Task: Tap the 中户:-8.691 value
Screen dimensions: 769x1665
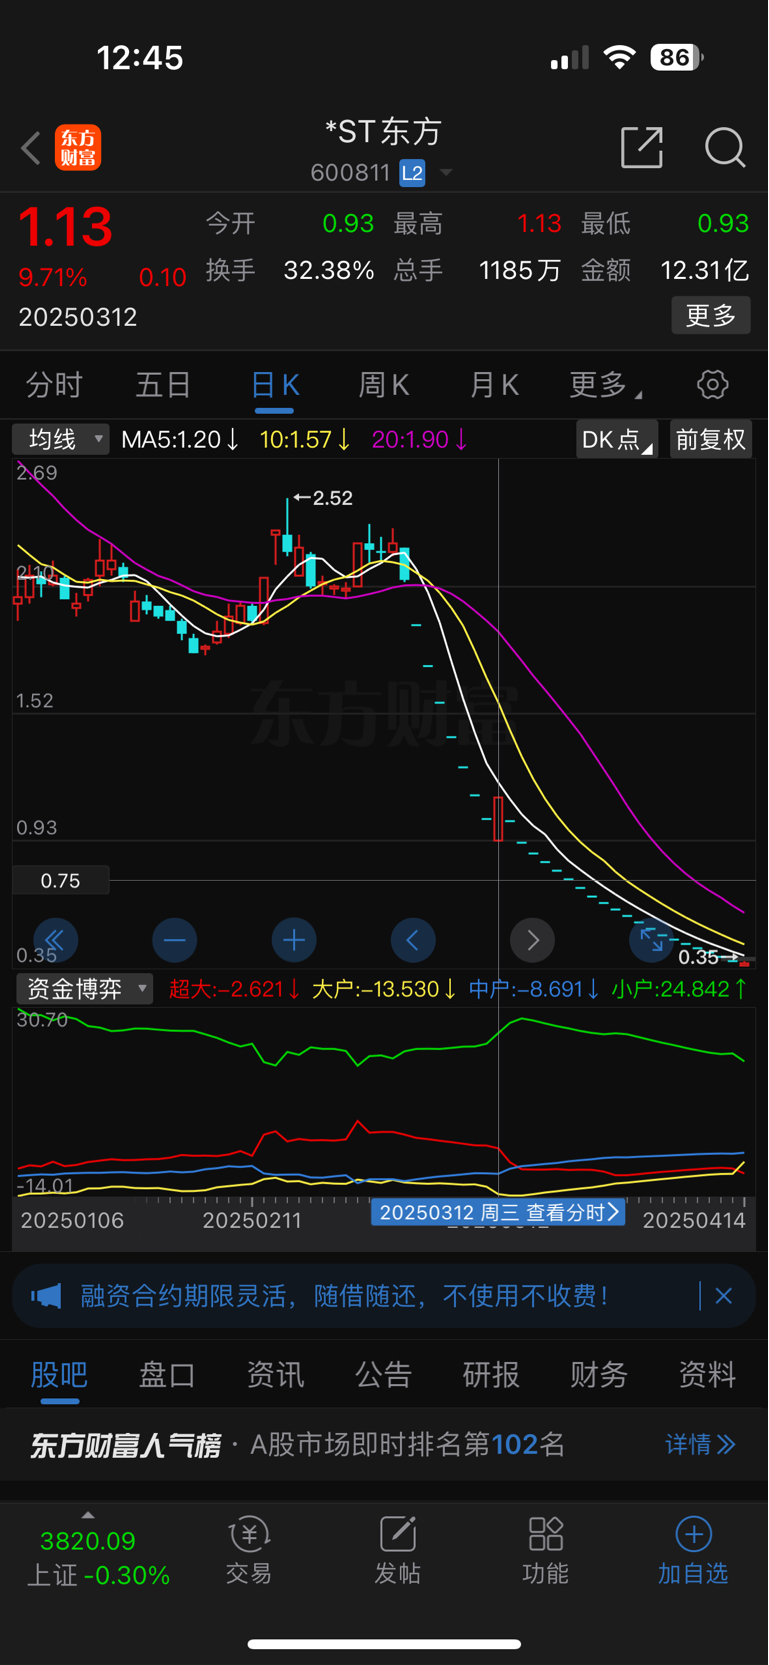Action: [534, 989]
